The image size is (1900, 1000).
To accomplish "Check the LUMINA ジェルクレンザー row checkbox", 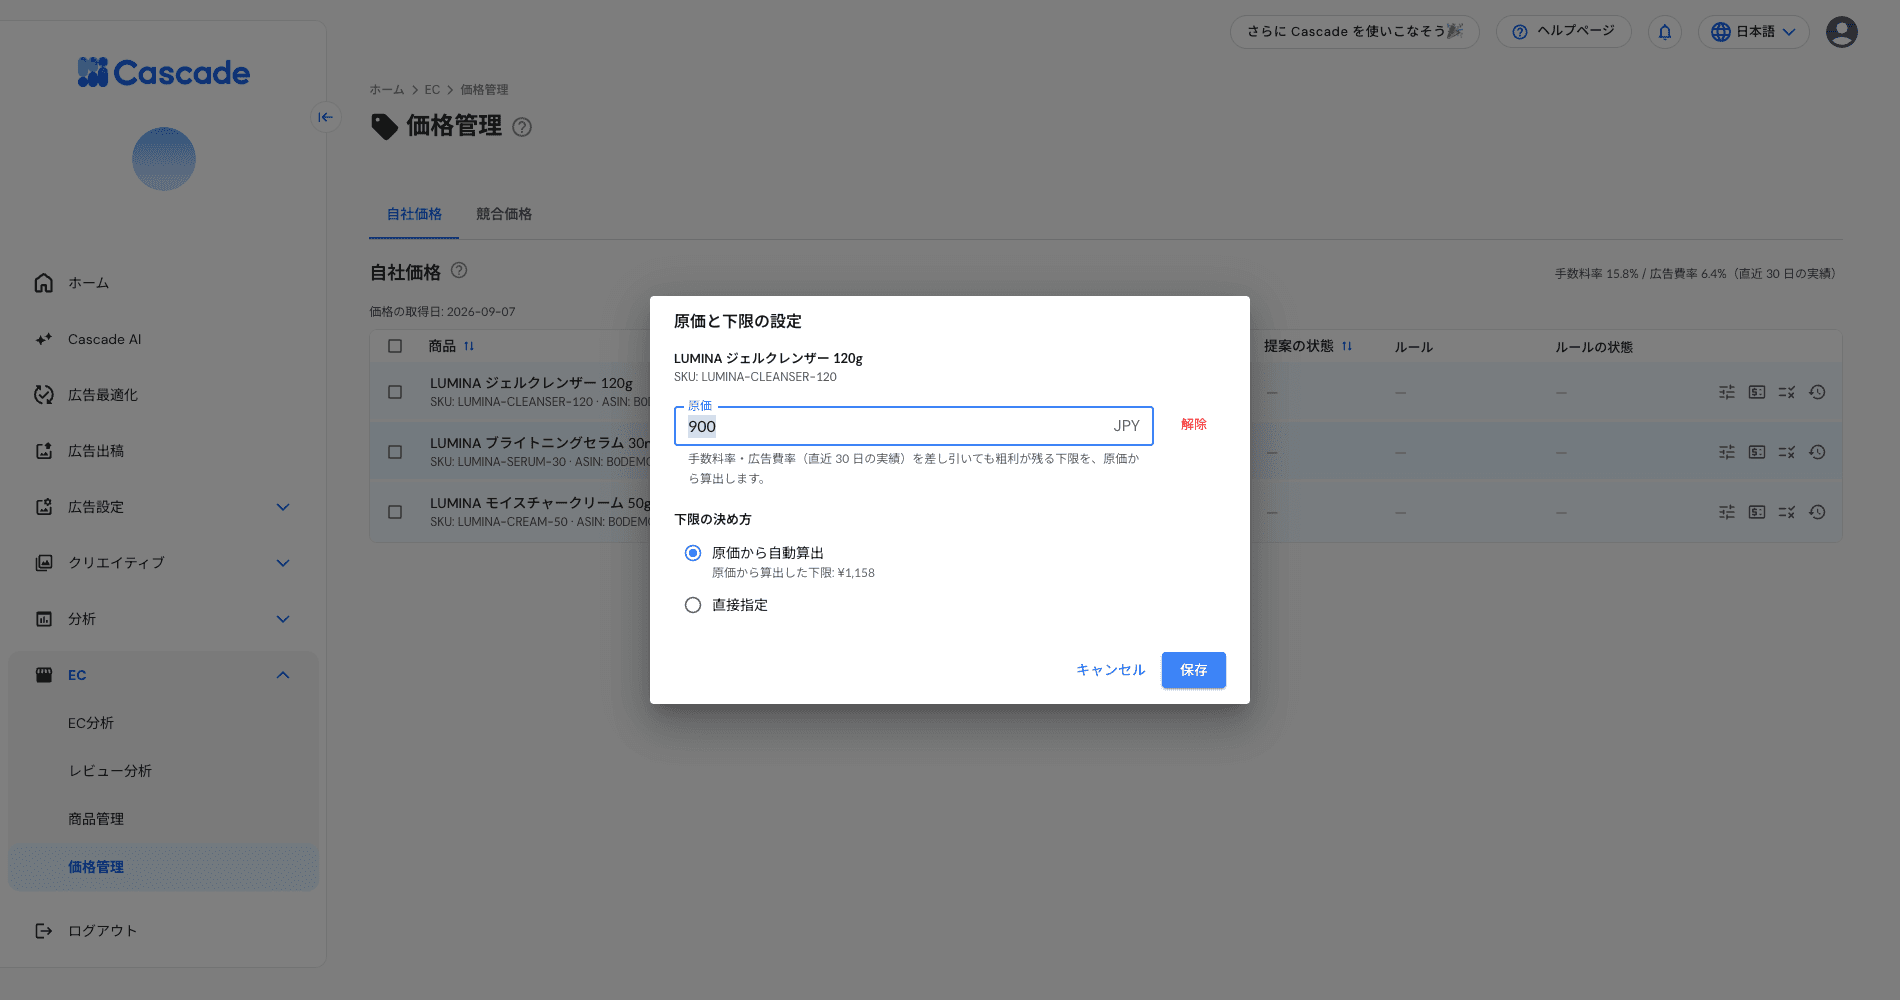I will (395, 392).
